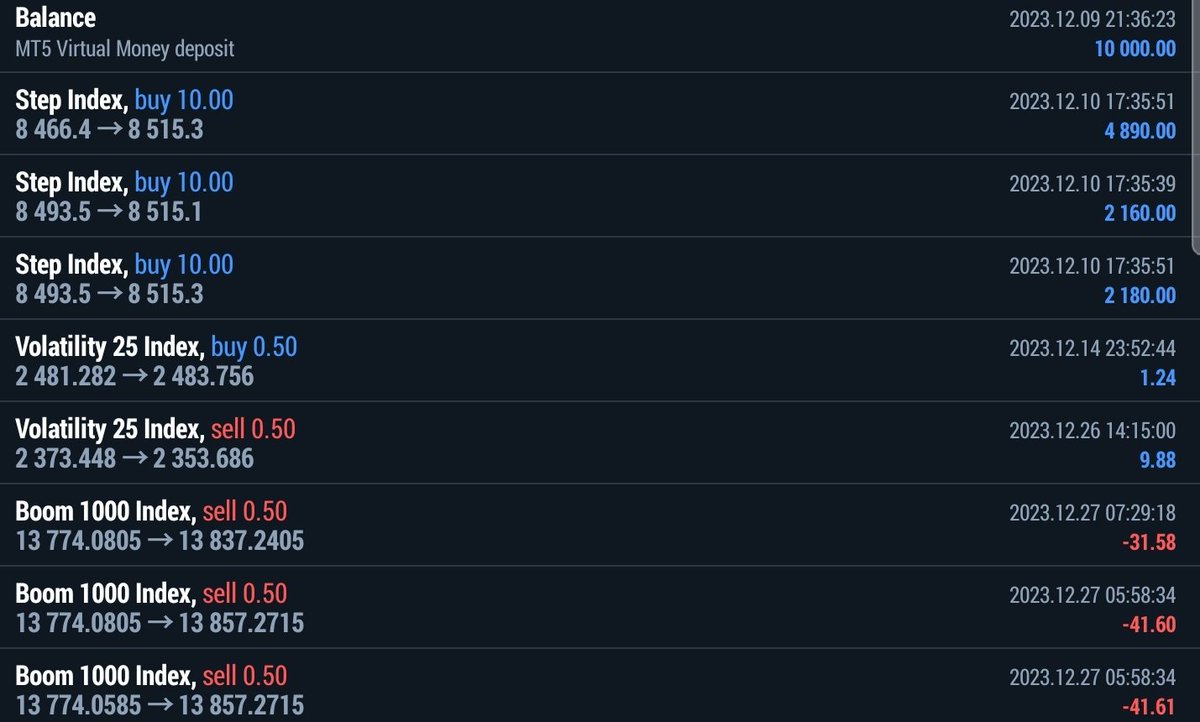Click the 4 890.00 profit value
Screen dimensions: 1200x722
click(x=1140, y=131)
